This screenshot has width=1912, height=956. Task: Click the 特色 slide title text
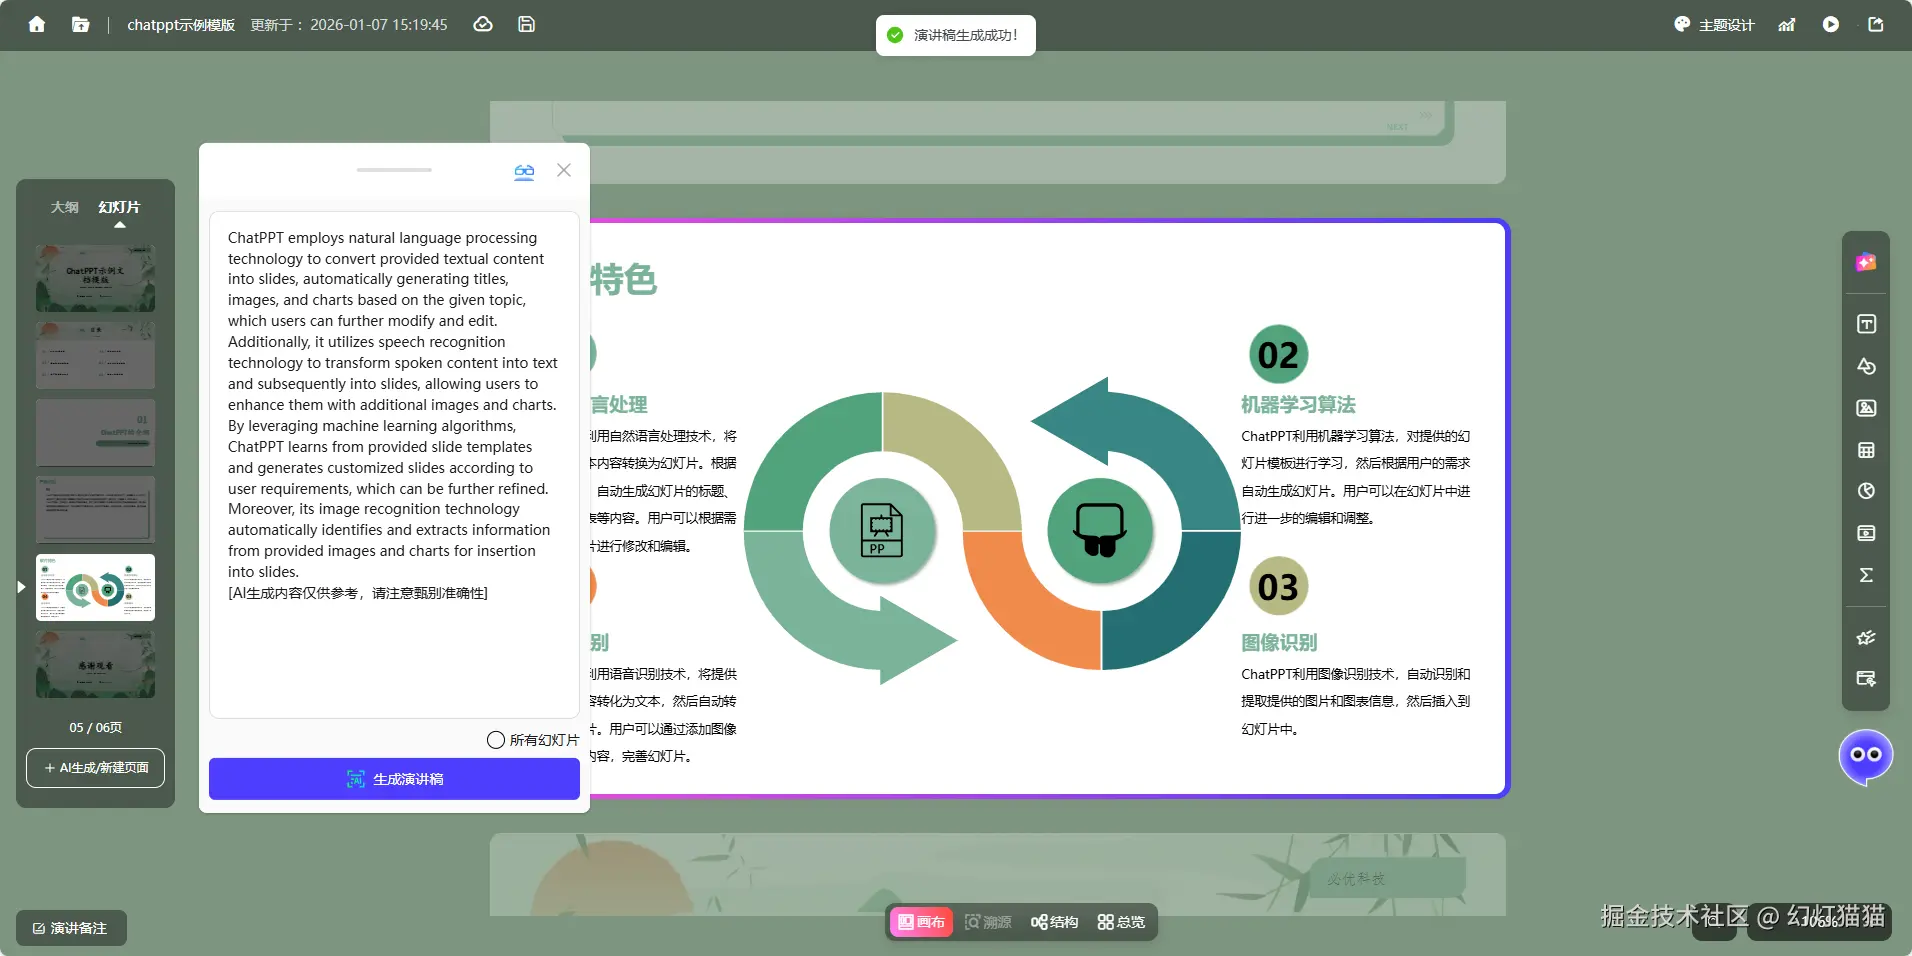(623, 280)
